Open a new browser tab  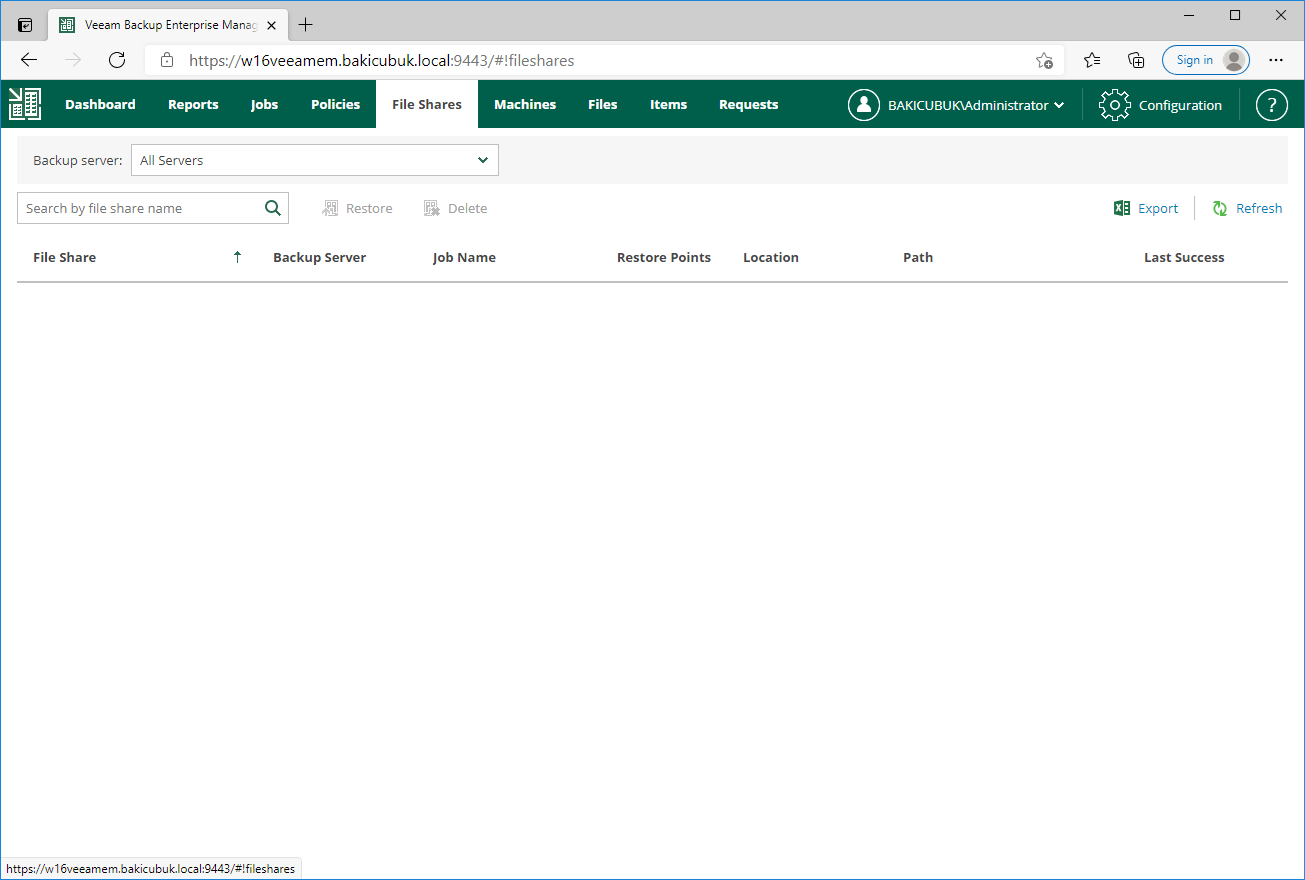[x=305, y=25]
